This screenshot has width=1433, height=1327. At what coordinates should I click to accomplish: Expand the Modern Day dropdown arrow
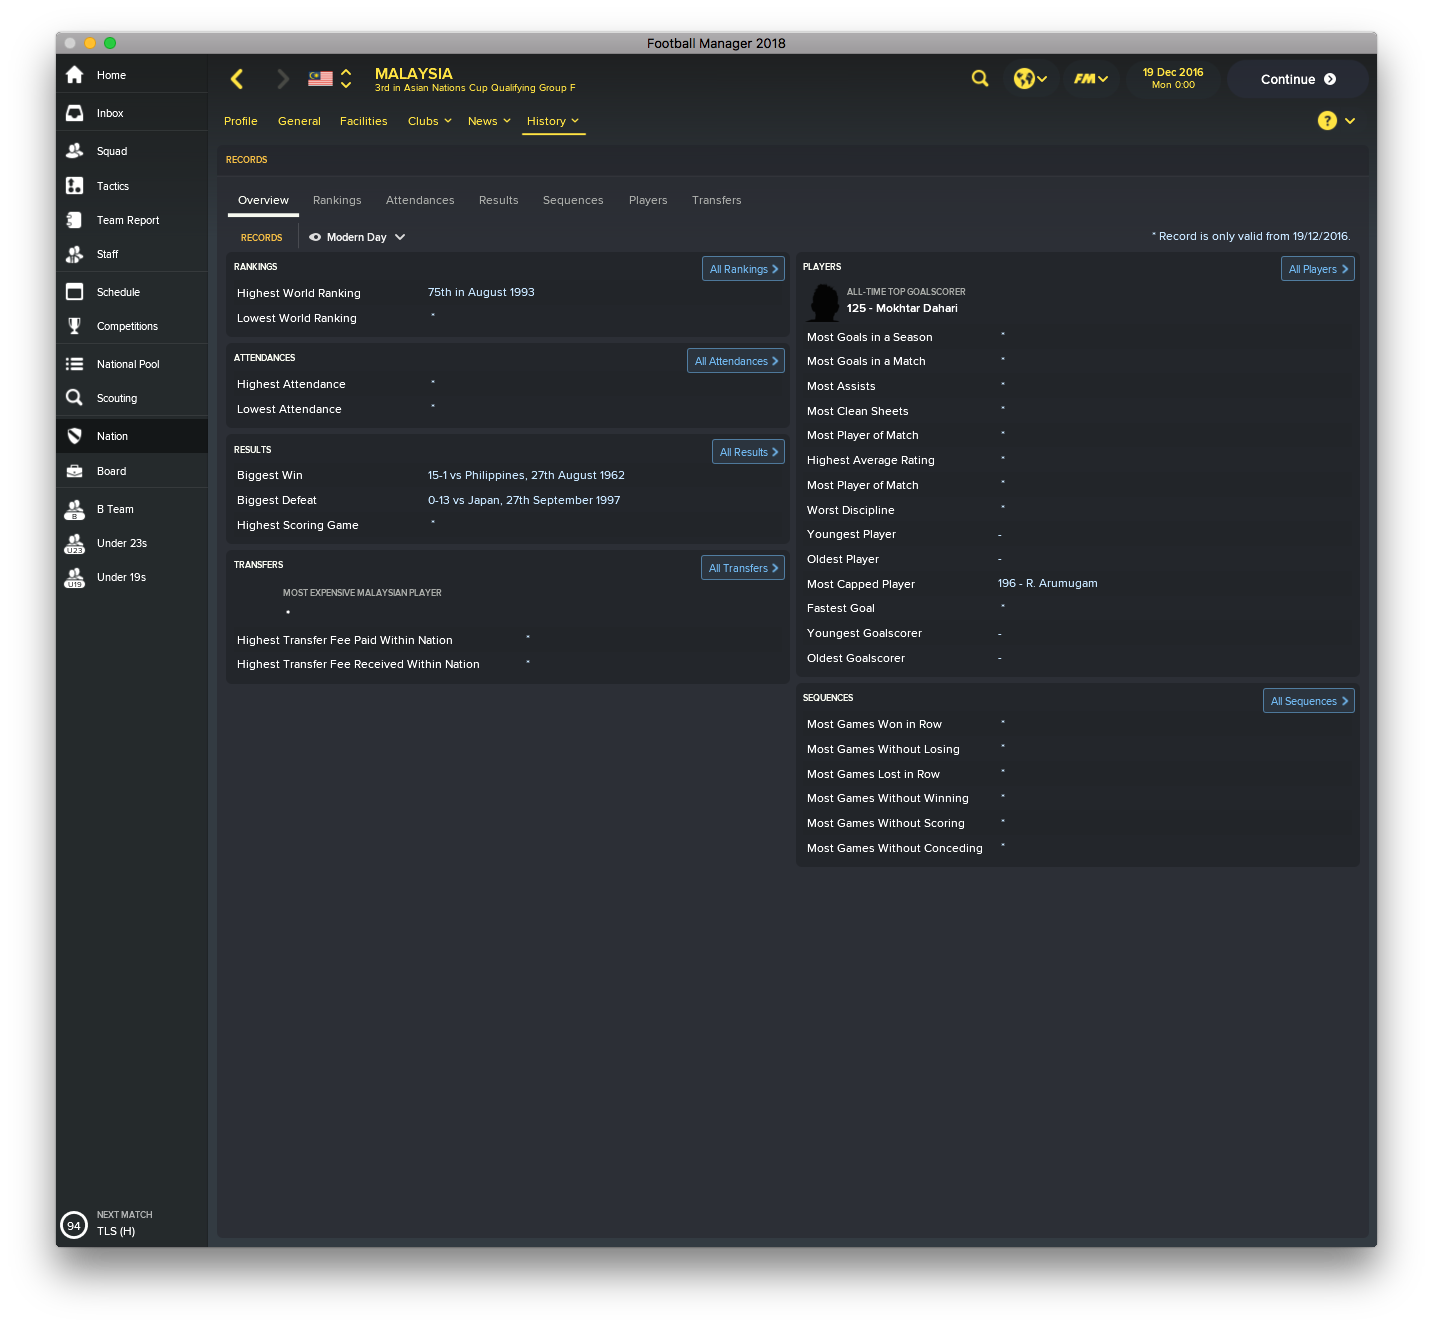pyautogui.click(x=400, y=237)
